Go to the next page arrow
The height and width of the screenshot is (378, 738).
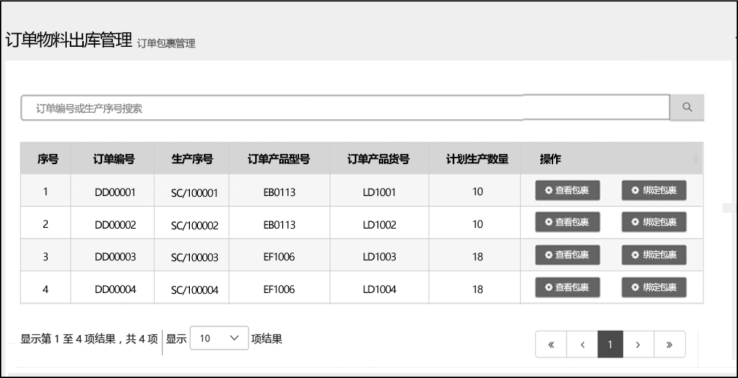(638, 345)
